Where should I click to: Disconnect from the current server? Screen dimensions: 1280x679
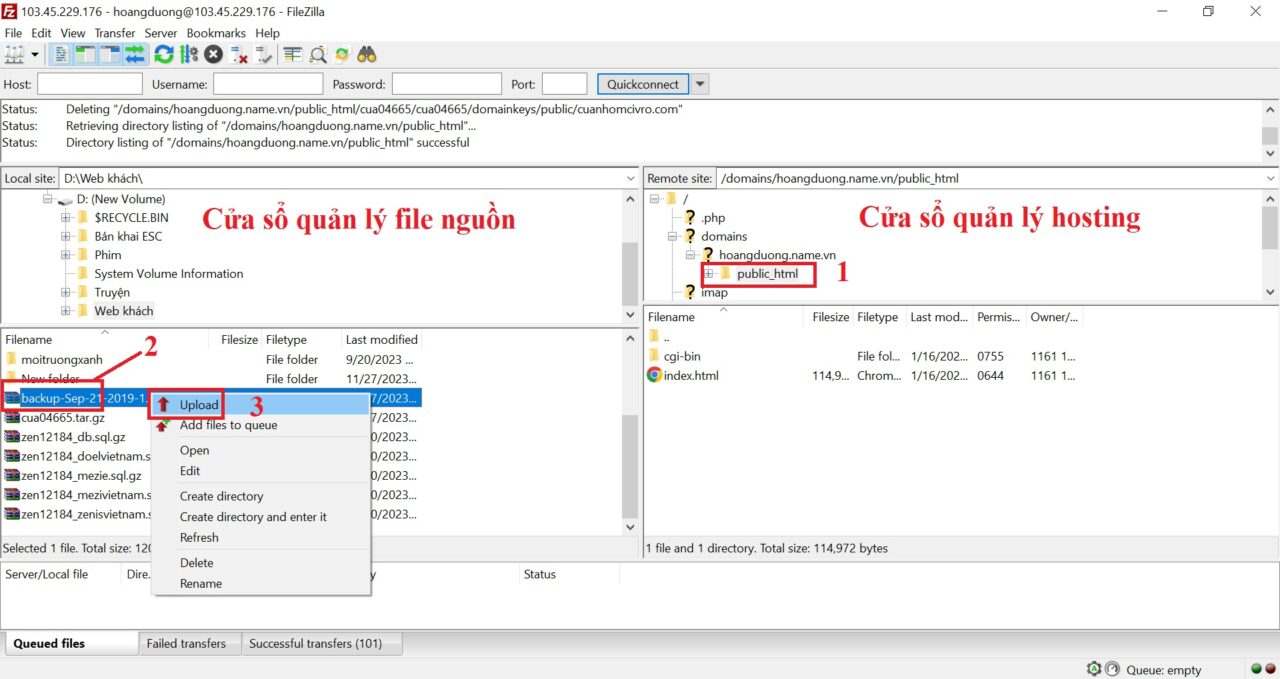coord(239,54)
